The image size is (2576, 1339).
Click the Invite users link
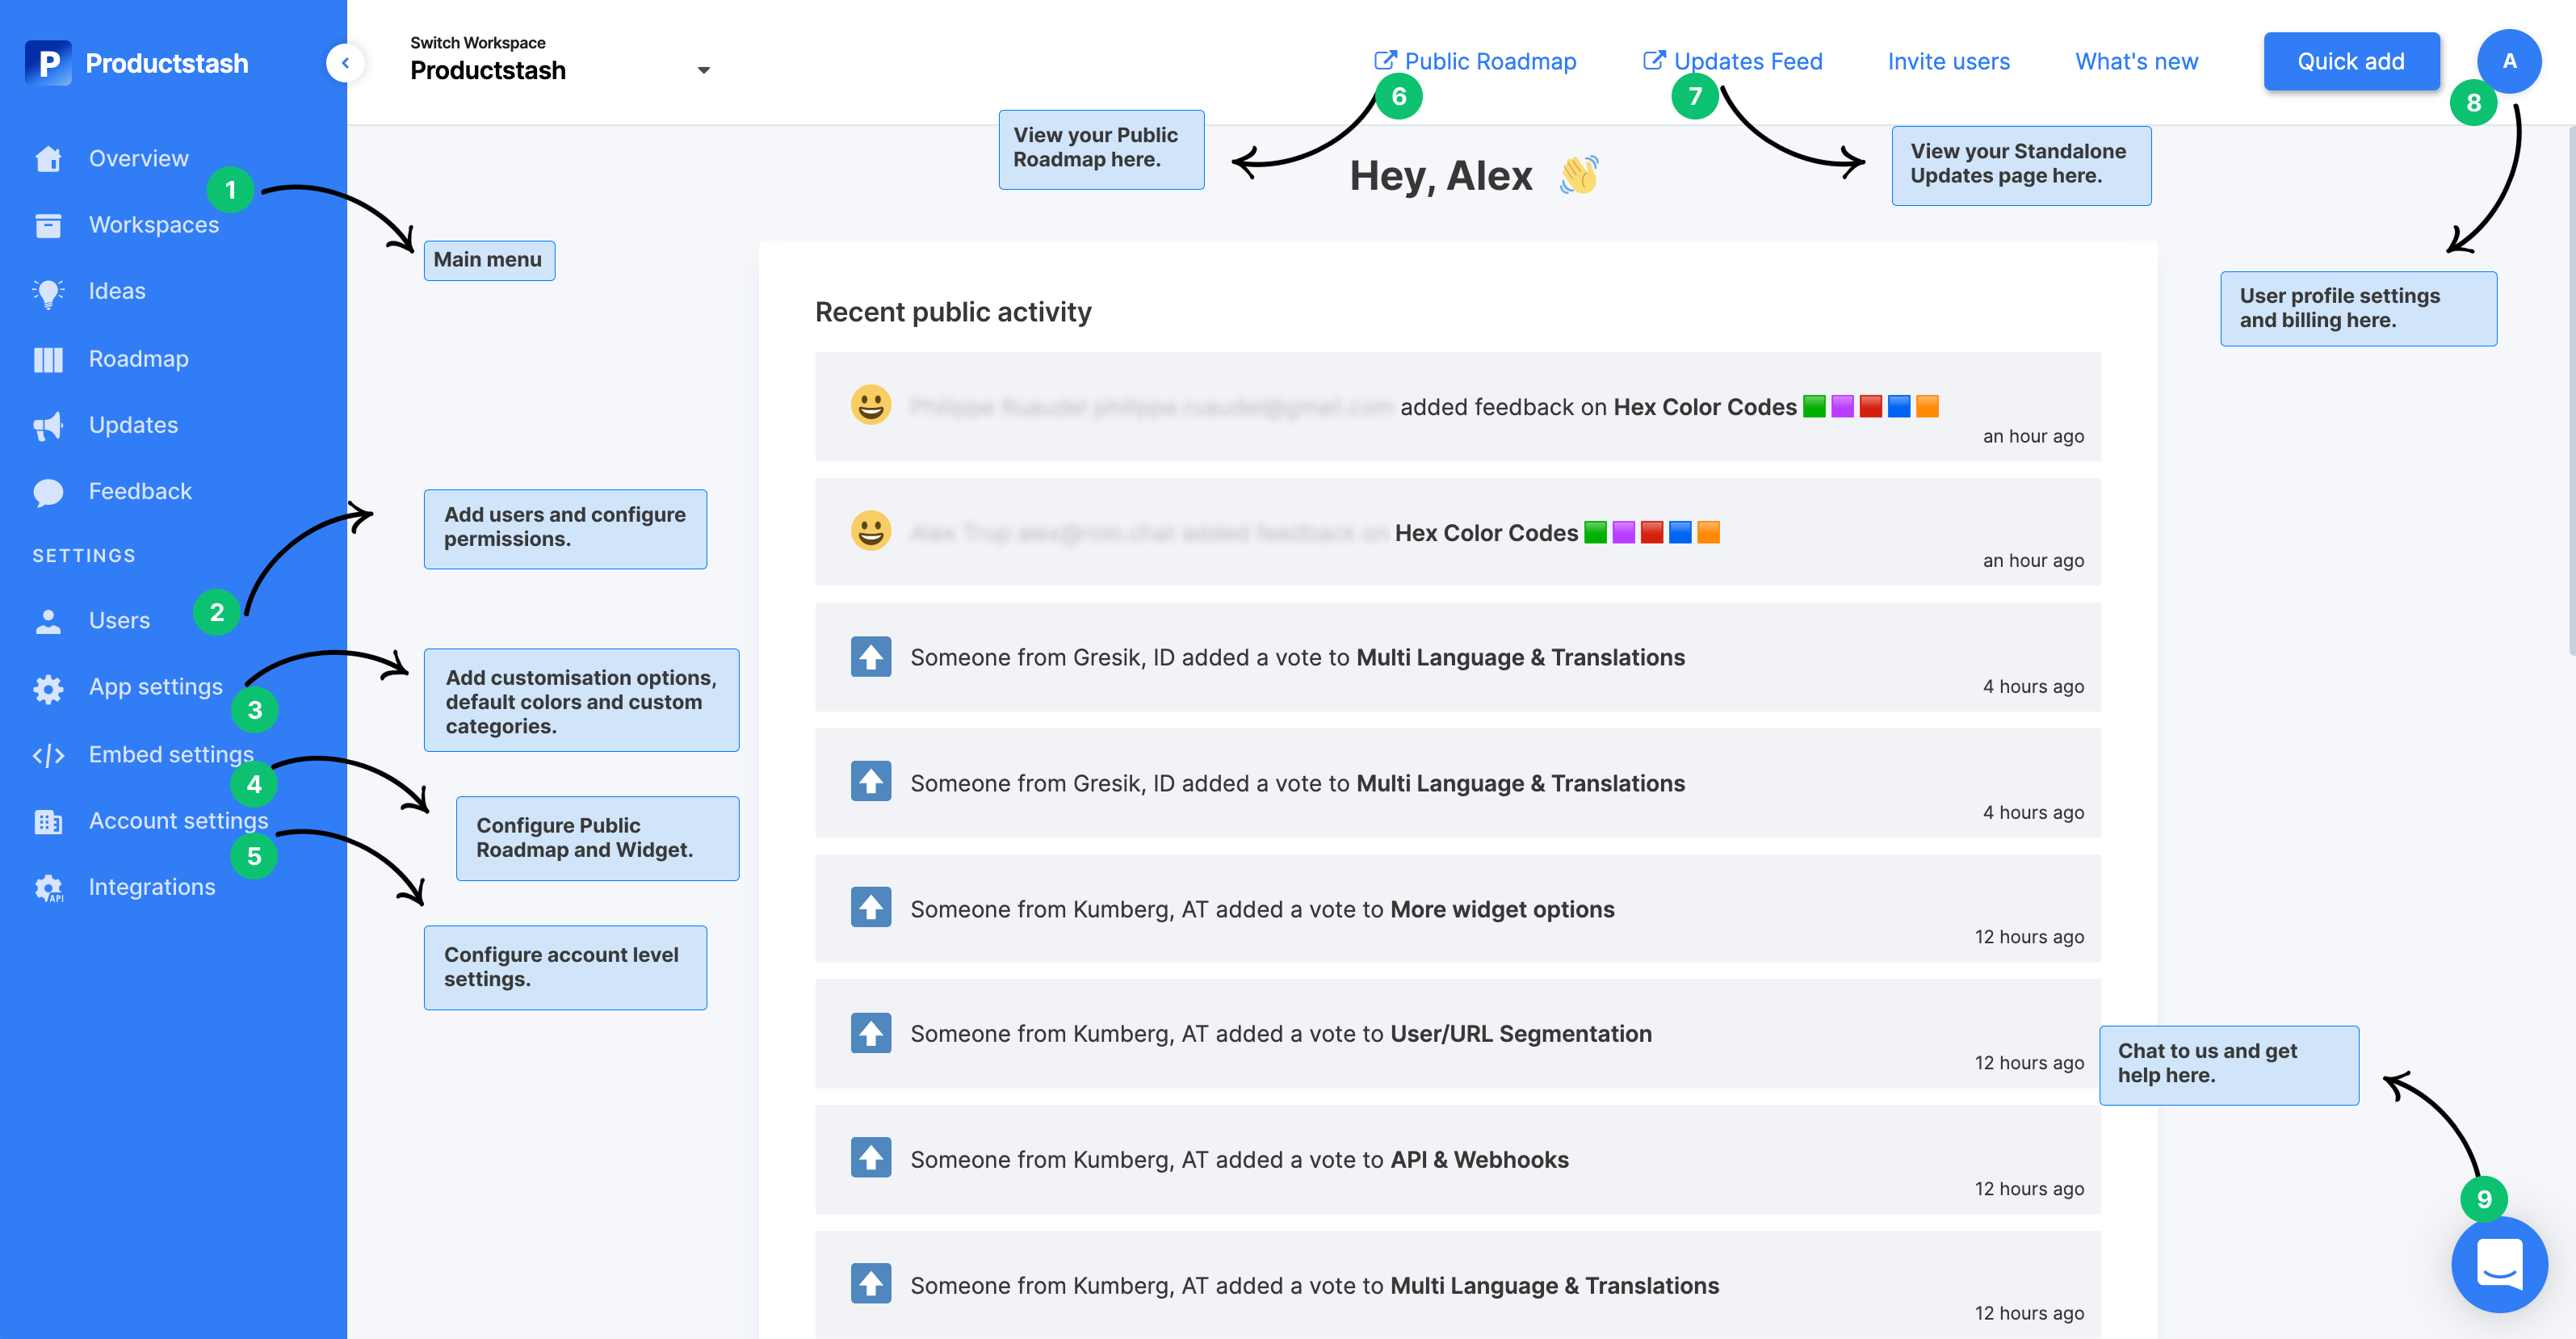tap(1948, 61)
